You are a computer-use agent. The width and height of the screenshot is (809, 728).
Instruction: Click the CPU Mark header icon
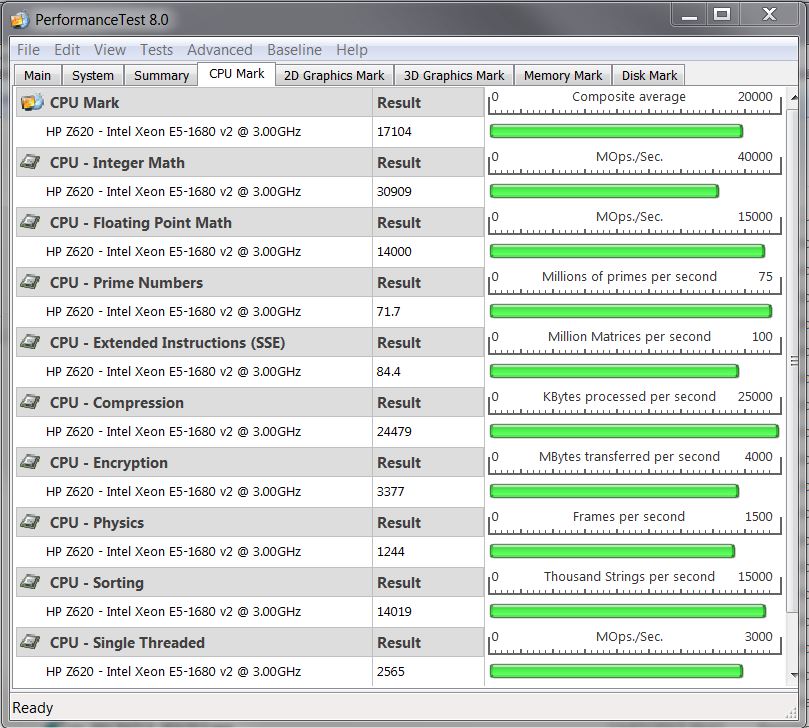(x=31, y=102)
